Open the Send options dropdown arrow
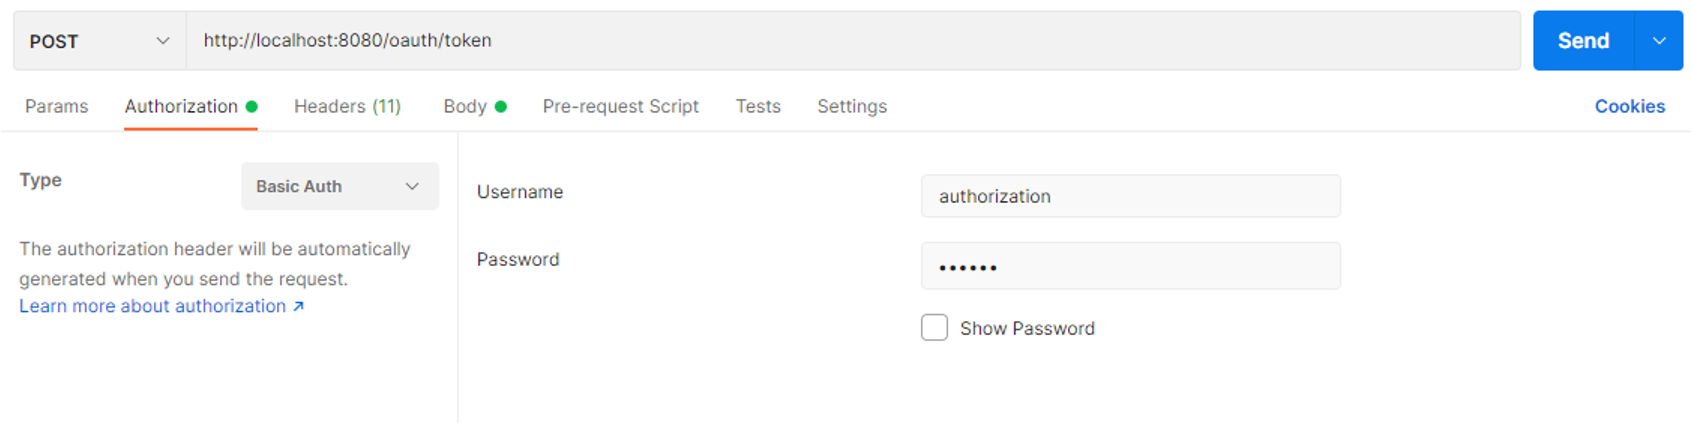 (x=1659, y=41)
